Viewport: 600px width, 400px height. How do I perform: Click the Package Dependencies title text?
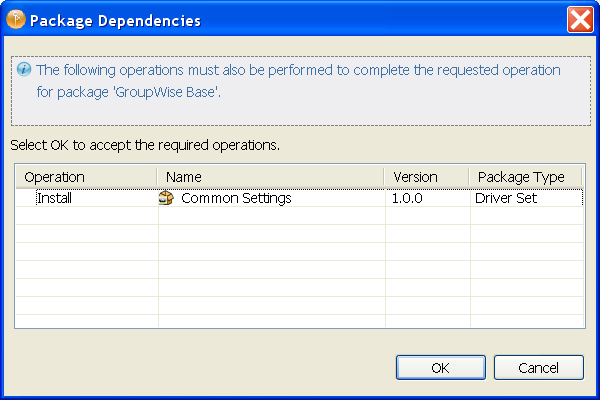point(115,20)
